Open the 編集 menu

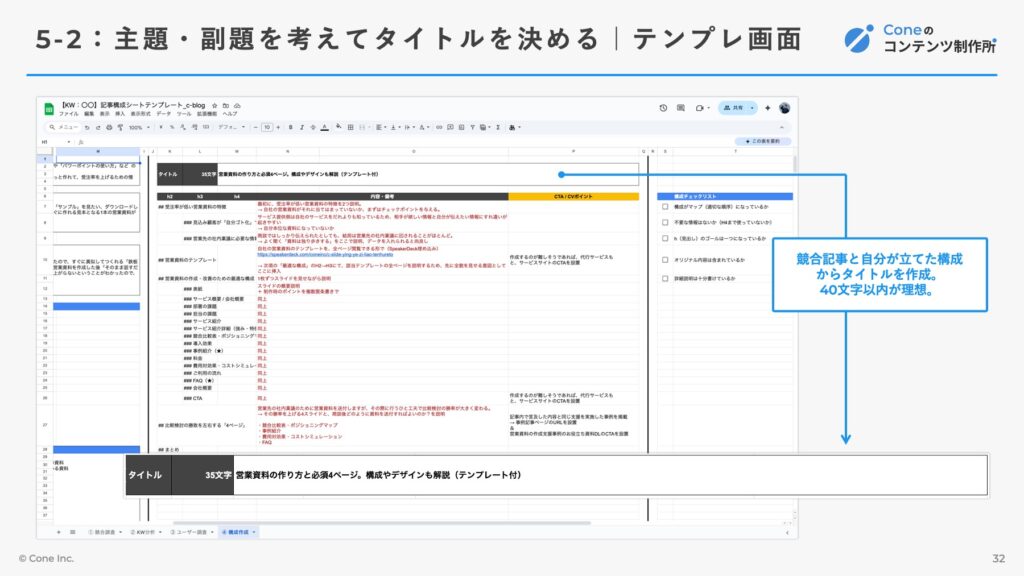coord(89,114)
